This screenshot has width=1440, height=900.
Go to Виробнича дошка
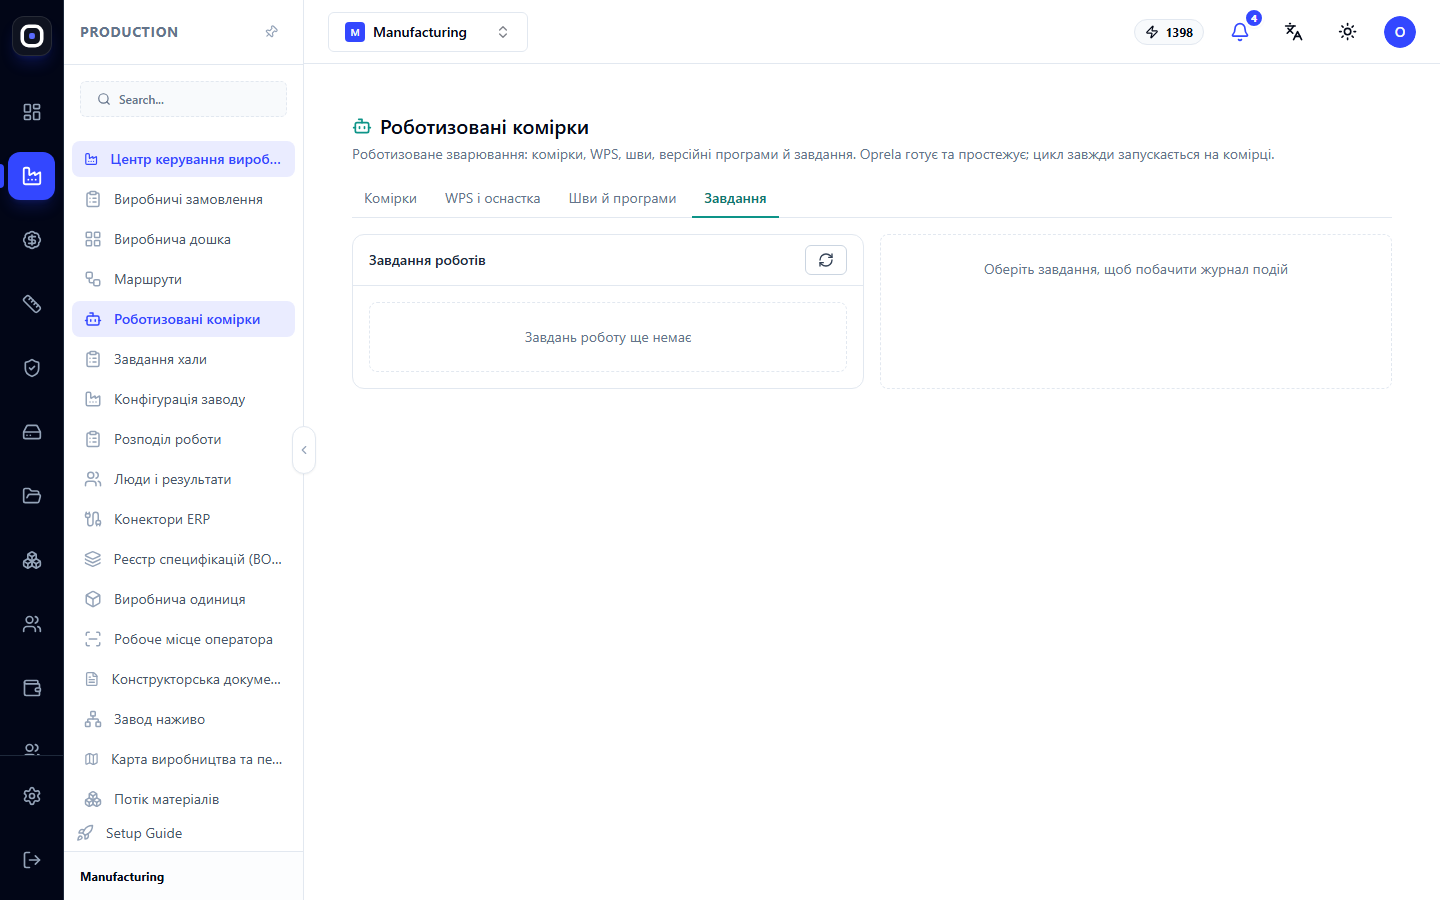tap(183, 239)
